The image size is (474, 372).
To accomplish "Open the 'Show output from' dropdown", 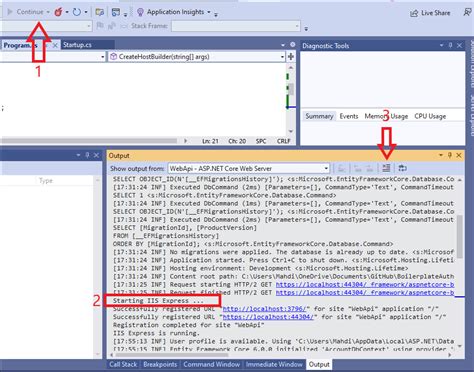I will 249,168.
